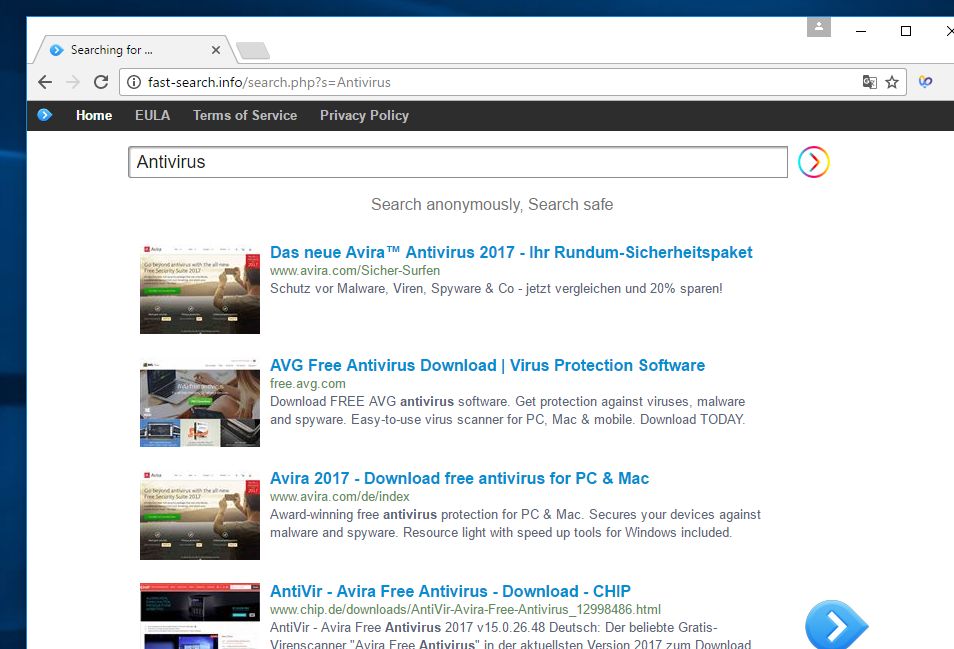Click the free.avg.com URL
954x649 pixels.
pyautogui.click(x=308, y=384)
